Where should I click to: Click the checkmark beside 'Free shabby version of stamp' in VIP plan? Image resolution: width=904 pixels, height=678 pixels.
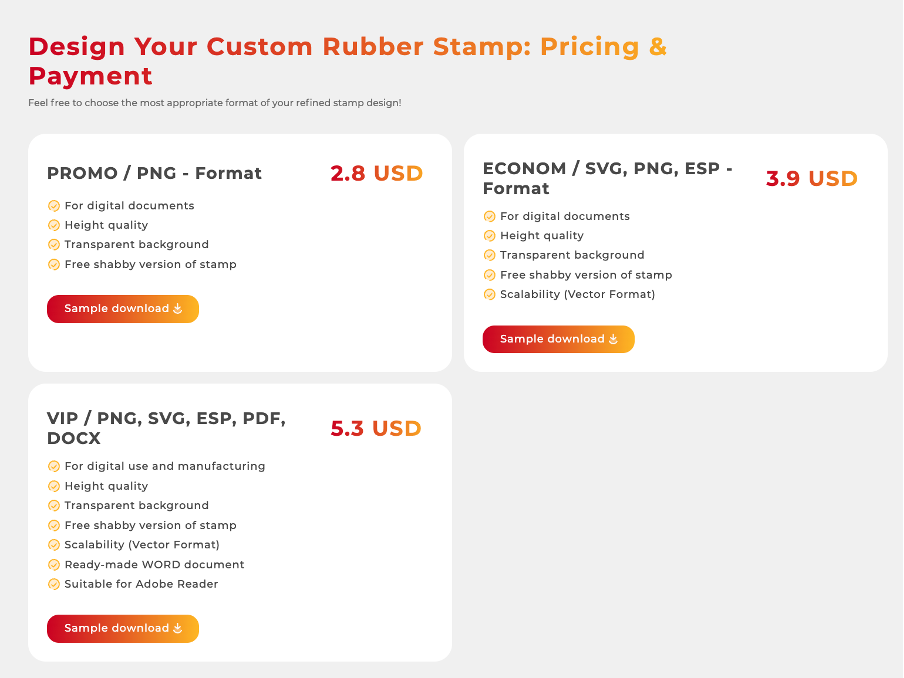pos(53,525)
